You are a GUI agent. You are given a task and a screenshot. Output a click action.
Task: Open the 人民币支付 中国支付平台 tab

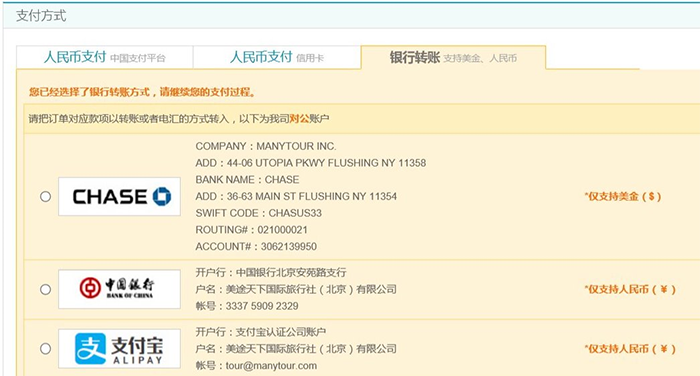[105, 57]
